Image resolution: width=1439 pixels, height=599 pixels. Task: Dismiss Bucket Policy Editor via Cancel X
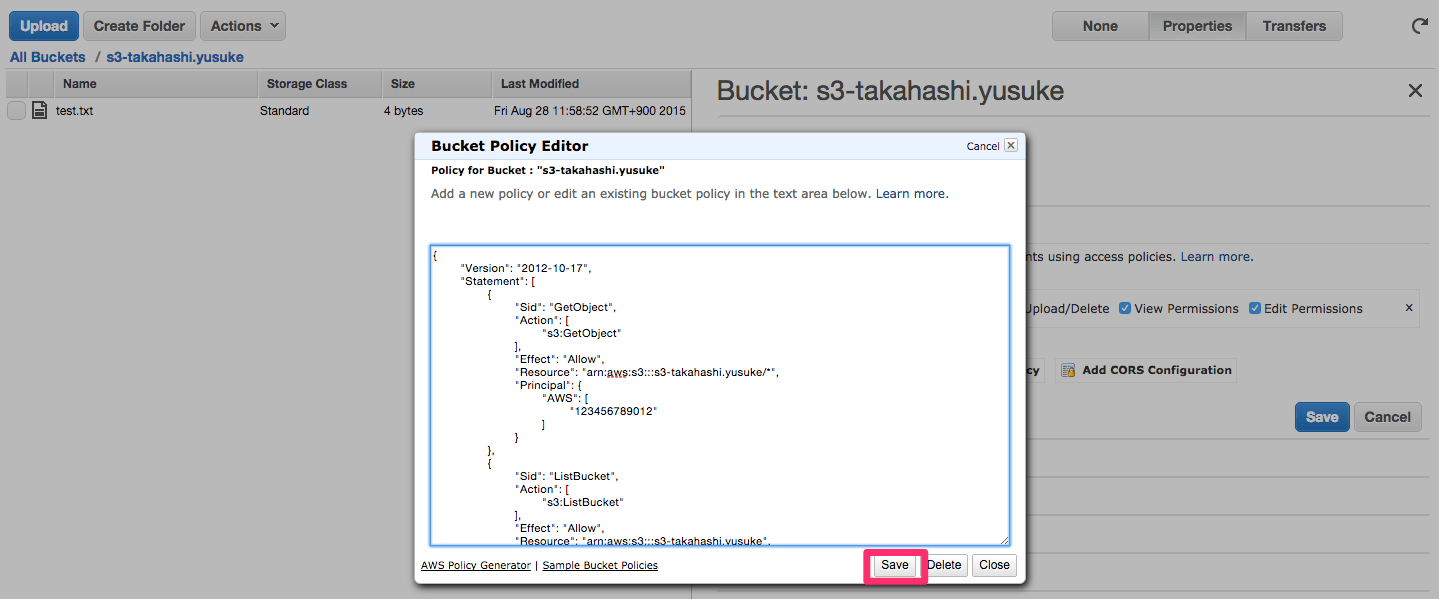1010,144
